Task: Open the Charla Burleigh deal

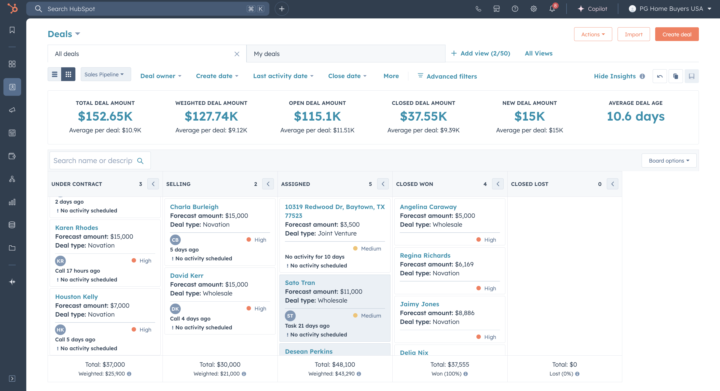Action: (x=194, y=207)
